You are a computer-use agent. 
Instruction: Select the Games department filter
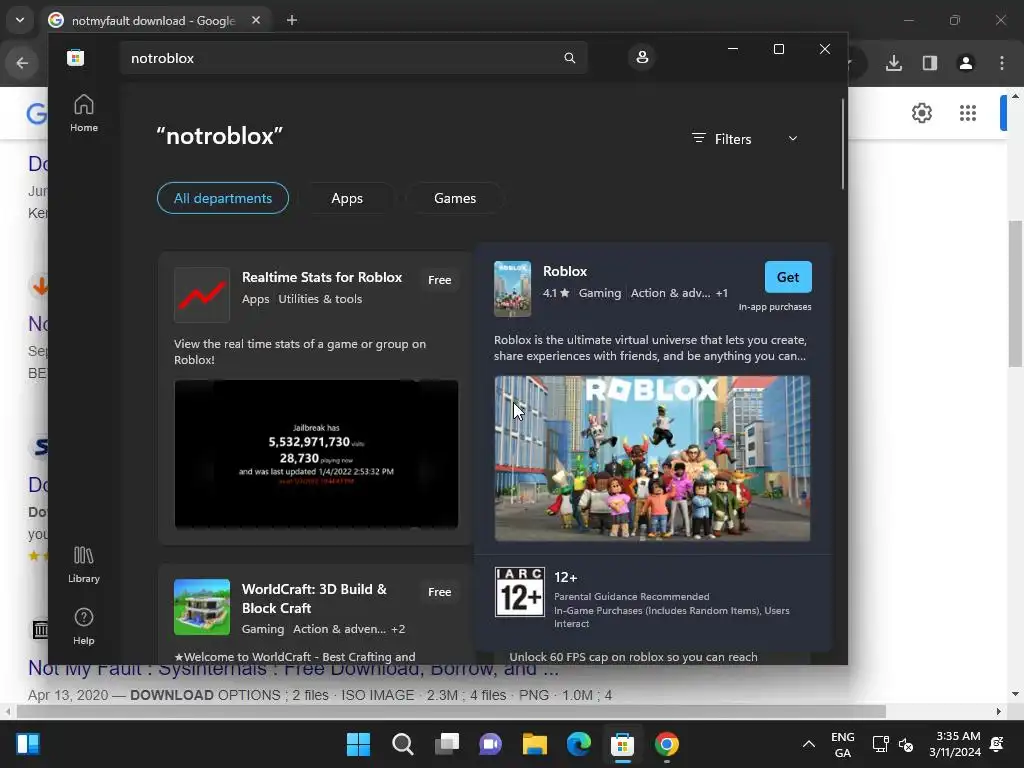455,198
